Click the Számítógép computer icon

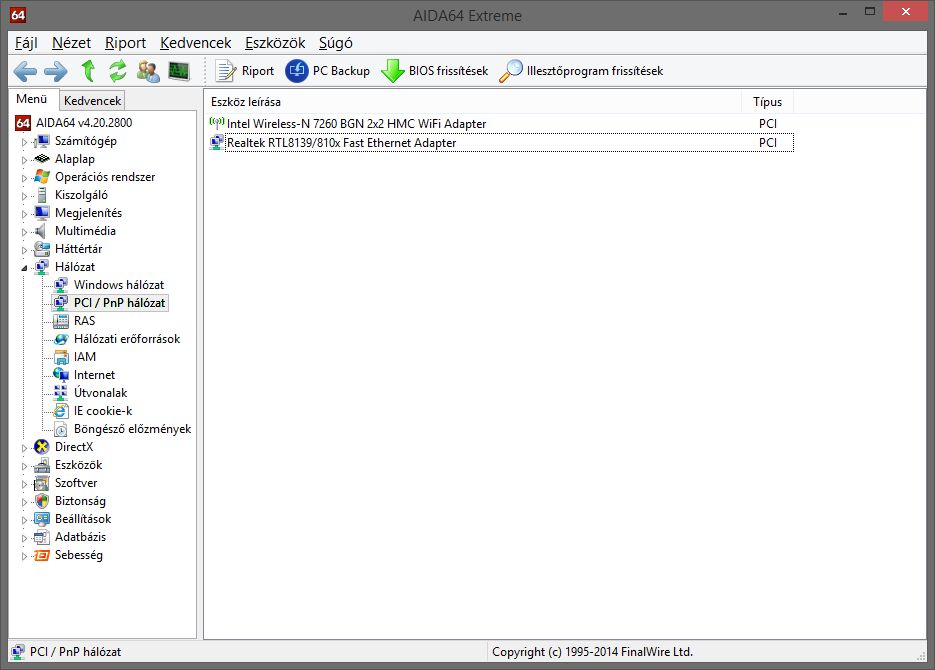42,141
